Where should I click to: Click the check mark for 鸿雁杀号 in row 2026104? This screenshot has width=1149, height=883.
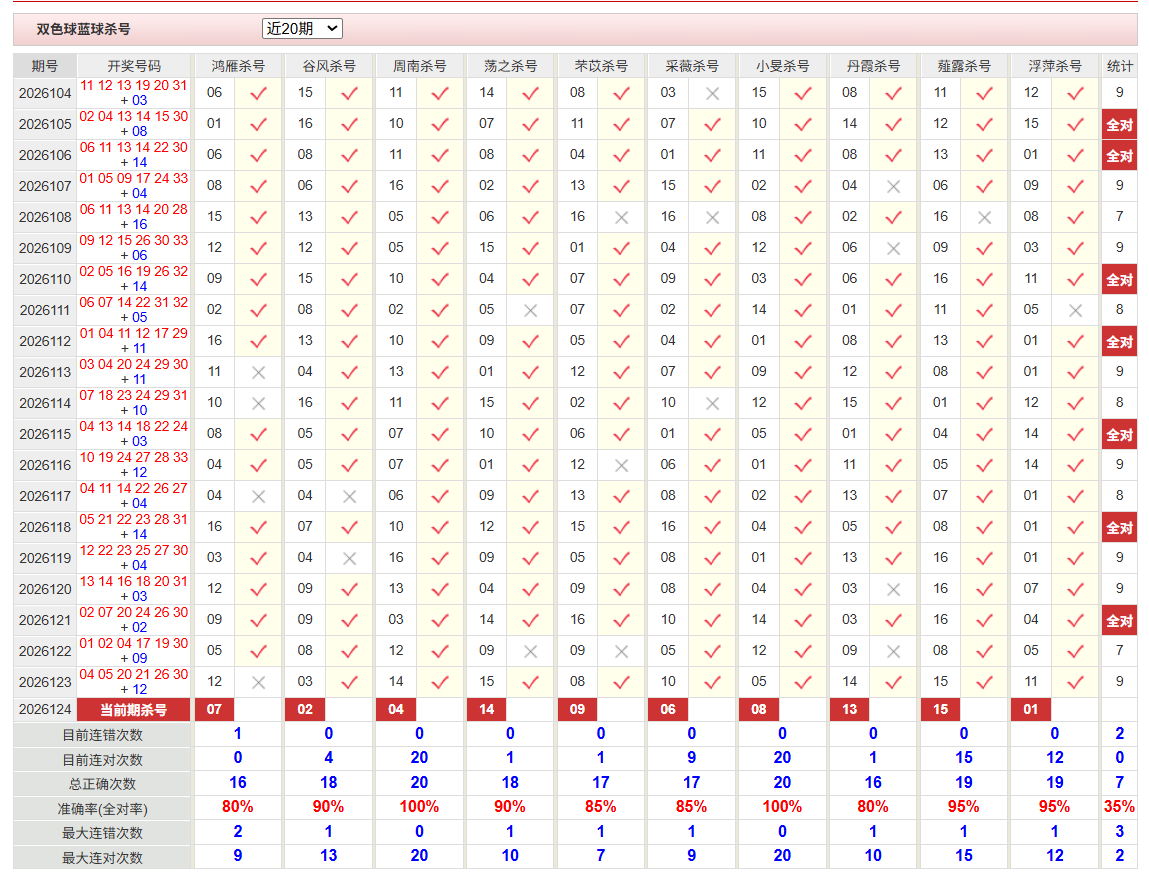click(x=258, y=94)
